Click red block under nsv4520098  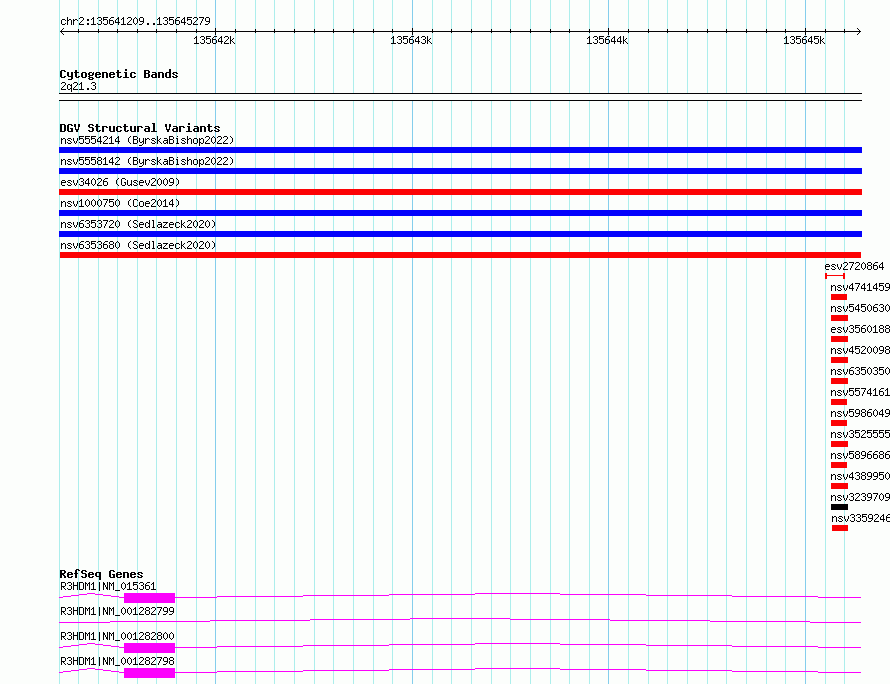839,360
